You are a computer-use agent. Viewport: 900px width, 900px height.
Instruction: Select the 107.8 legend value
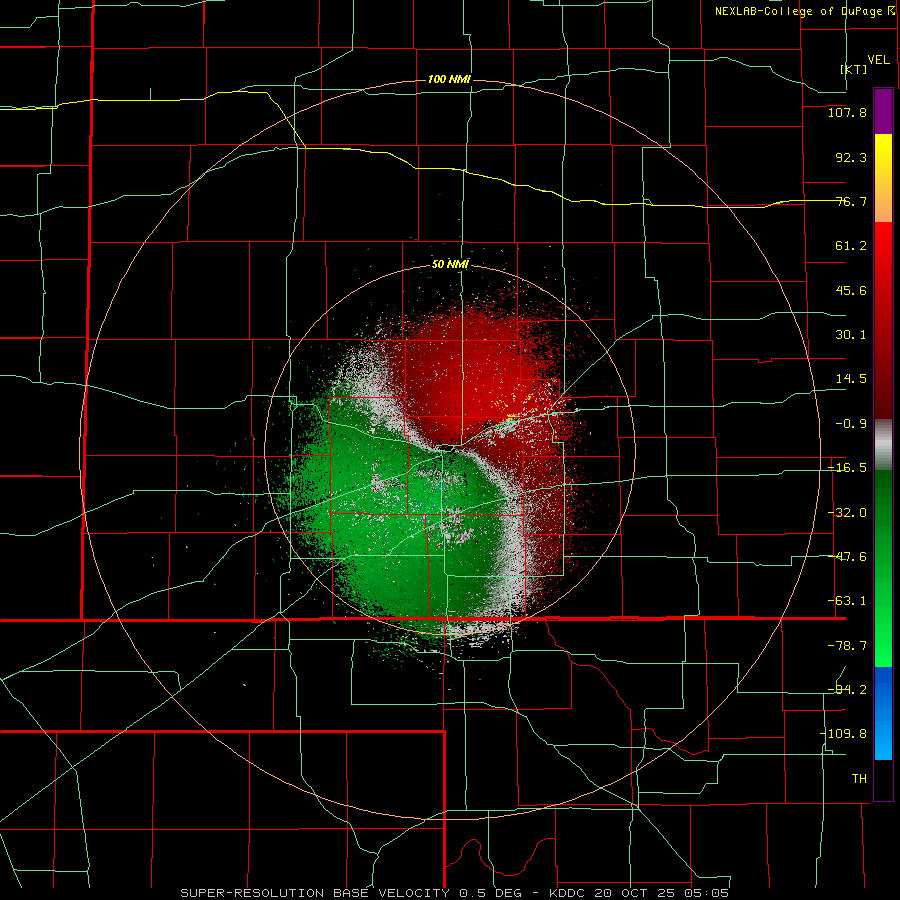click(847, 112)
